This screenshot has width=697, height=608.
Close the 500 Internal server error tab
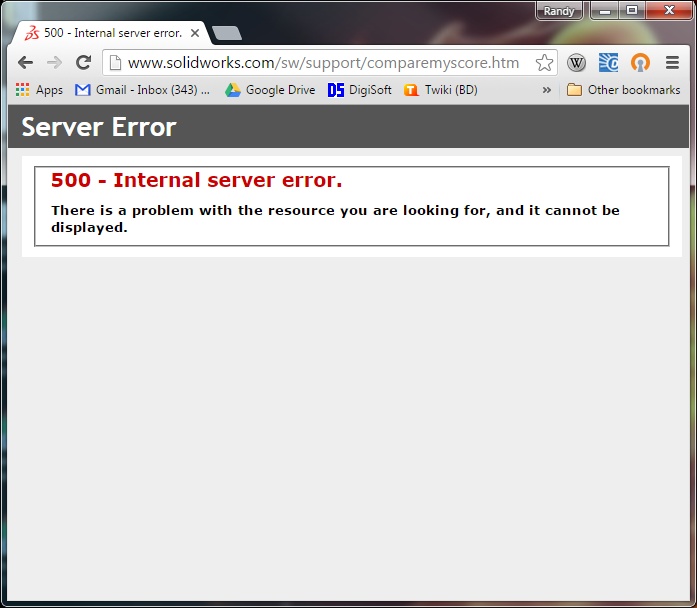click(x=195, y=33)
